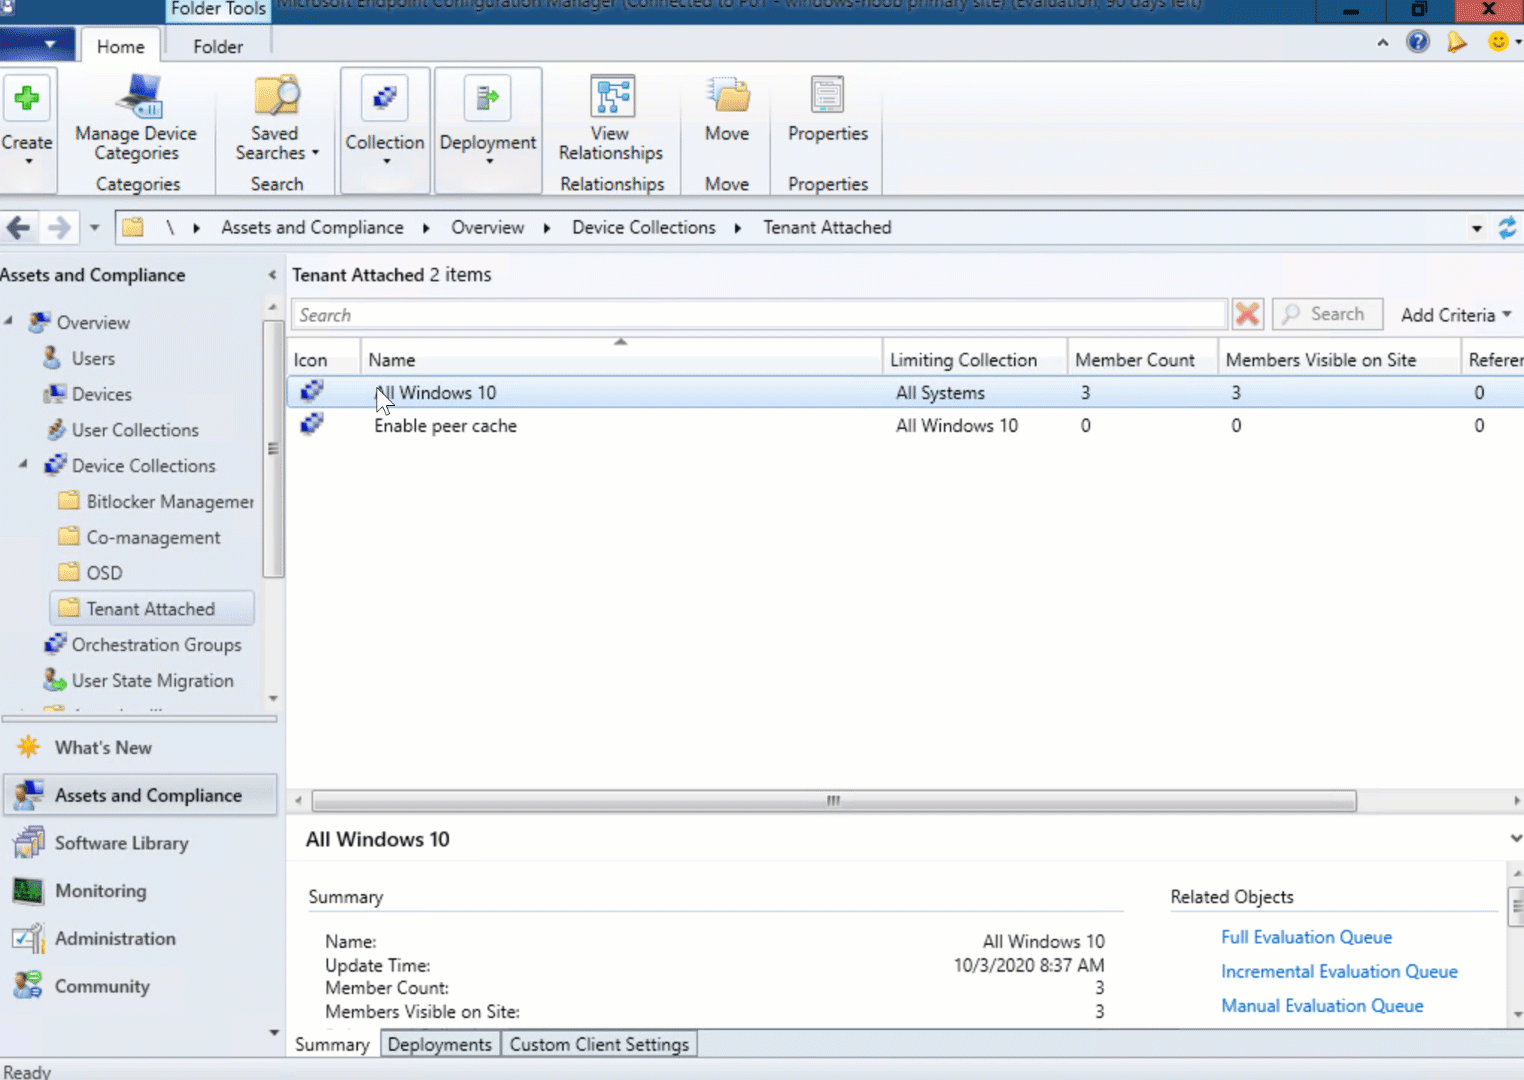Switch to the Folder ribbon tab
Image resolution: width=1524 pixels, height=1080 pixels.
(218, 47)
